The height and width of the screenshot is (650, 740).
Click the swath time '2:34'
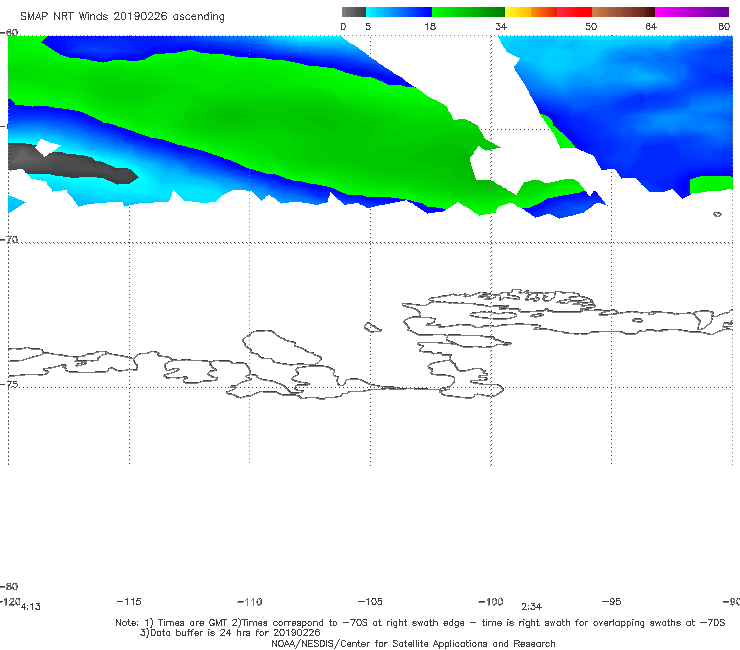pos(531,607)
